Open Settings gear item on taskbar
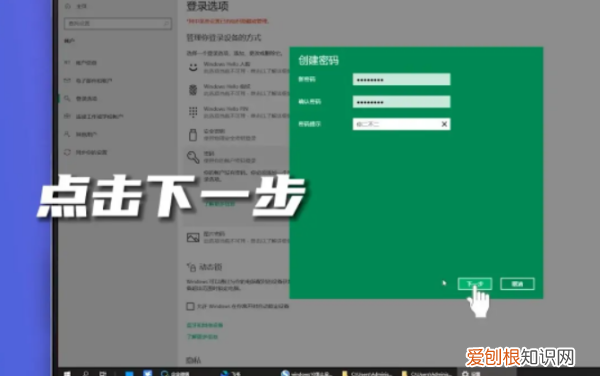 471,373
